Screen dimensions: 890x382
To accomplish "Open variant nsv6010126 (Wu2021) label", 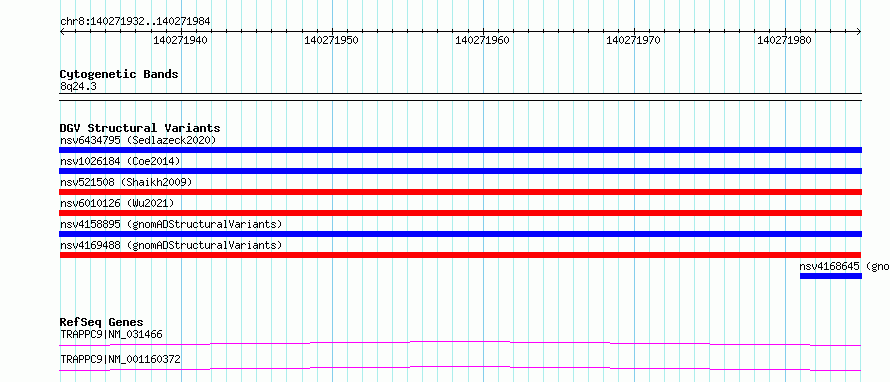I will (x=117, y=203).
